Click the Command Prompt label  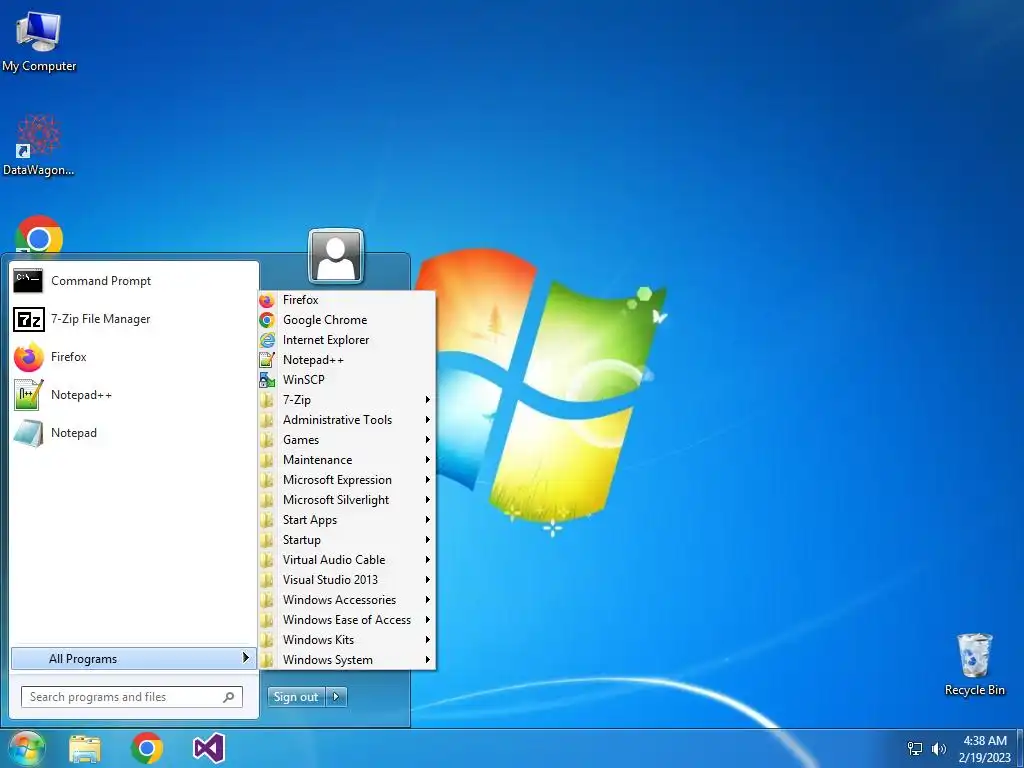101,281
